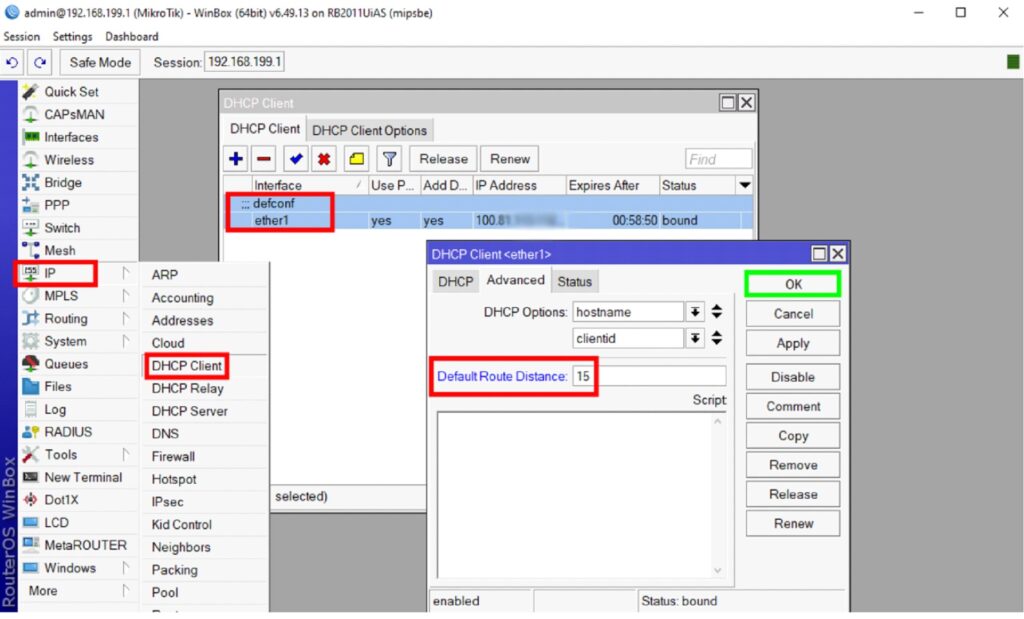Image resolution: width=1024 pixels, height=619 pixels.
Task: Click the red cross Disable icon
Action: coord(324,159)
